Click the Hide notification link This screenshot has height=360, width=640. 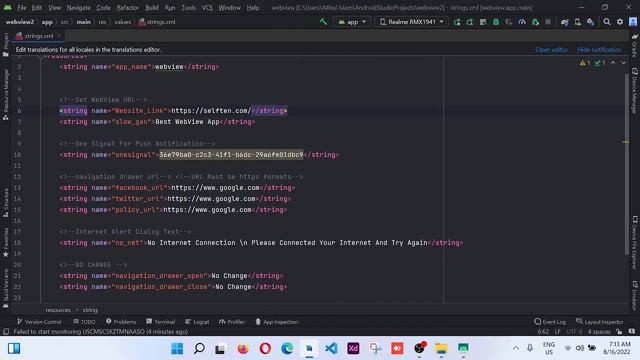tap(599, 49)
